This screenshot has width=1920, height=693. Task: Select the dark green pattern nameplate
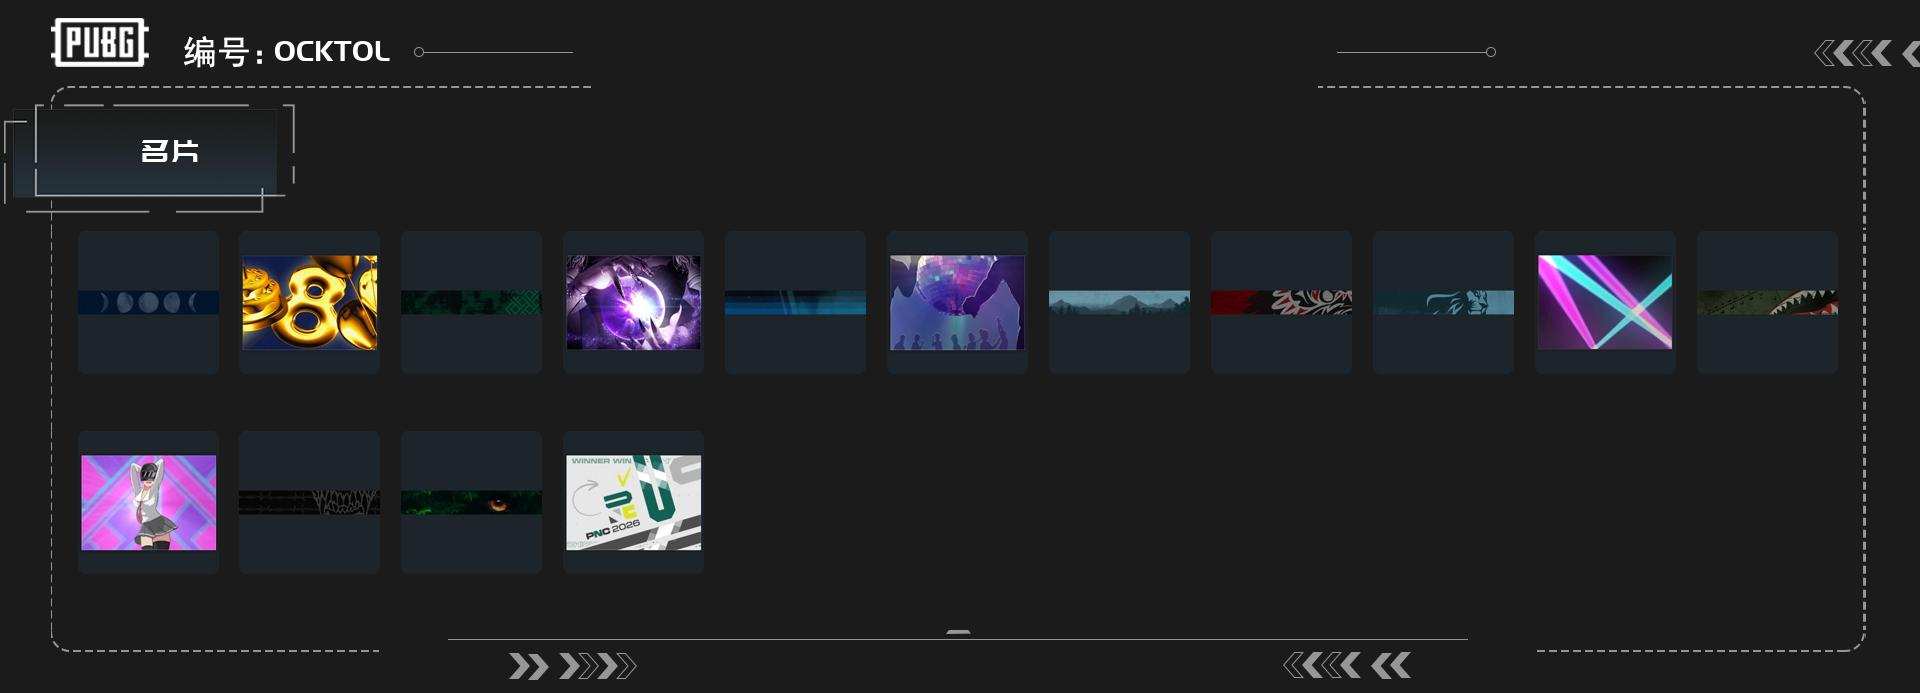click(472, 302)
